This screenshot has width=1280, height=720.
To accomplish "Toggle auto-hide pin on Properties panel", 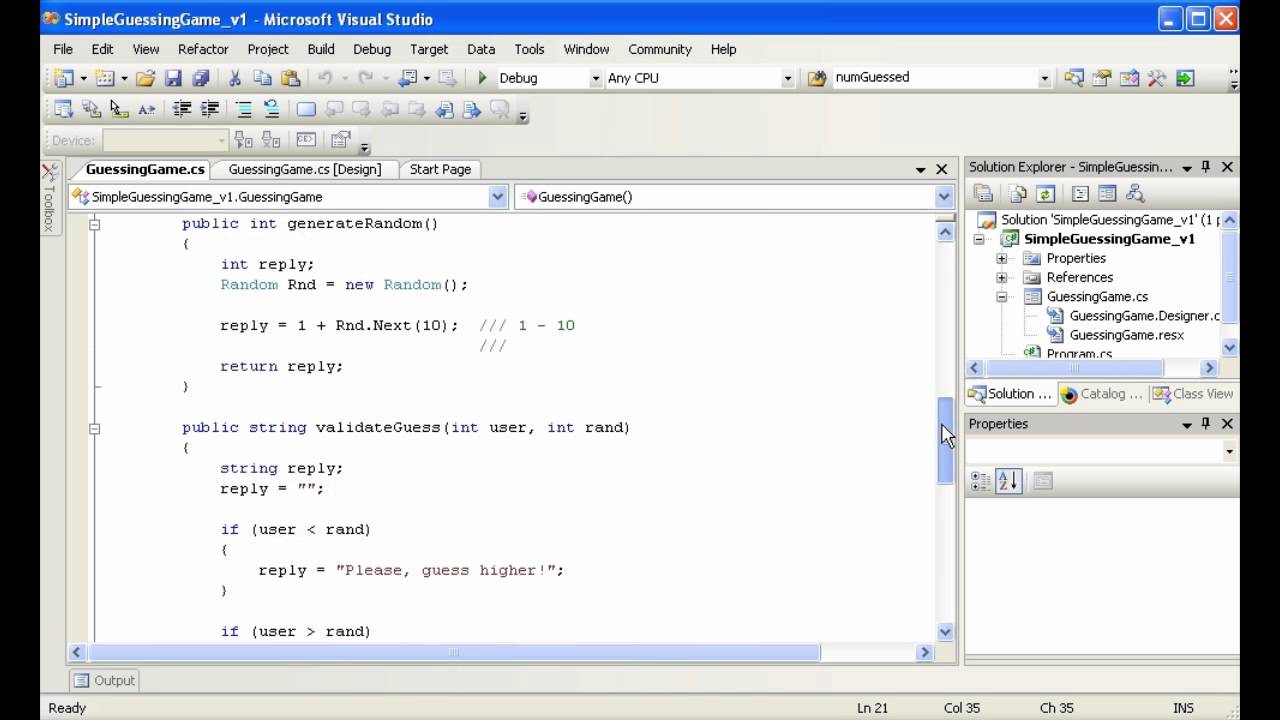I will [1206, 424].
